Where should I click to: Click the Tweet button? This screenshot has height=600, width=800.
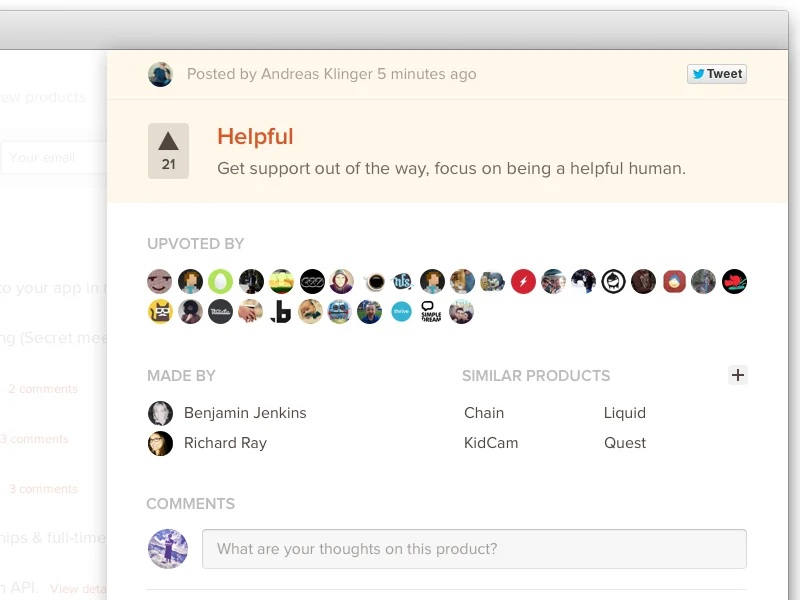(716, 74)
